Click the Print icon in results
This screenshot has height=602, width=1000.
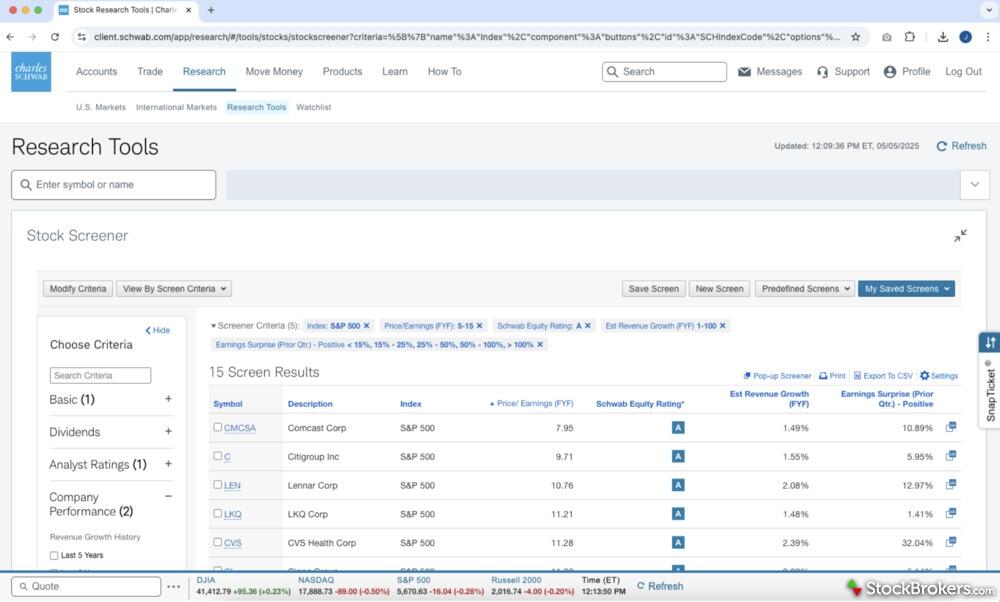click(x=824, y=376)
